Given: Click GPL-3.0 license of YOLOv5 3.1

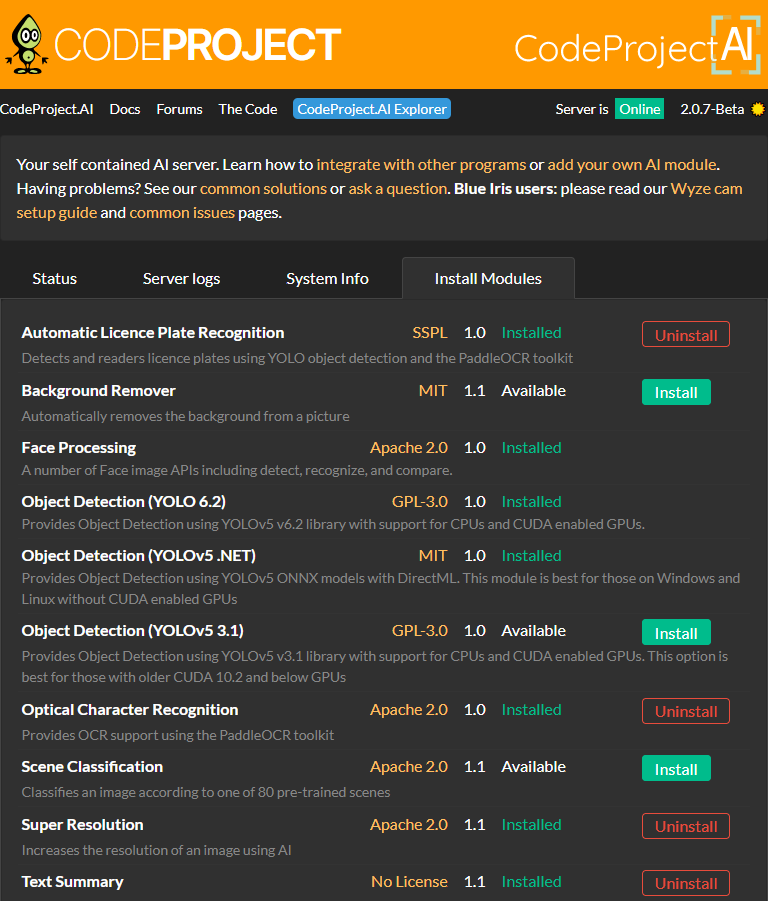Looking at the screenshot, I should [x=420, y=630].
